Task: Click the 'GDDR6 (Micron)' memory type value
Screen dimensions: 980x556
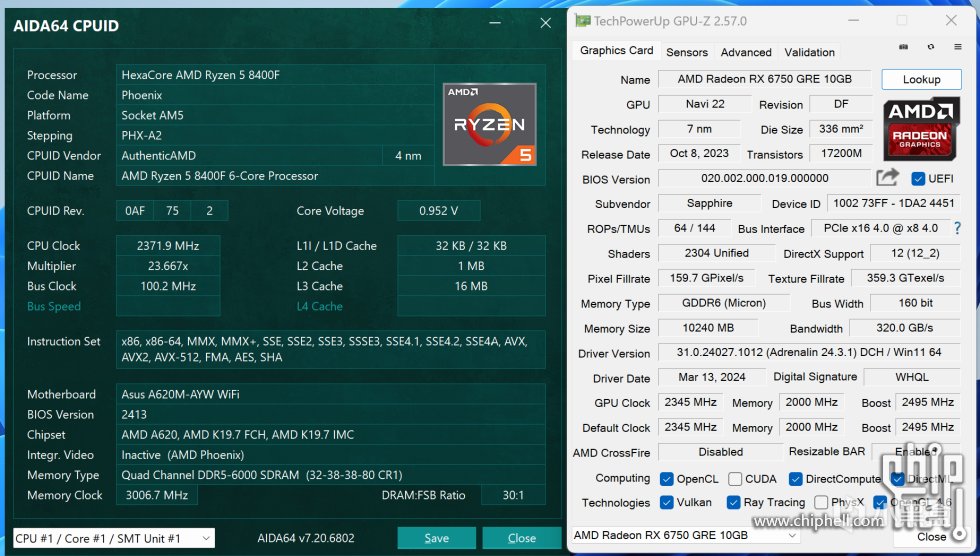Action: (724, 303)
